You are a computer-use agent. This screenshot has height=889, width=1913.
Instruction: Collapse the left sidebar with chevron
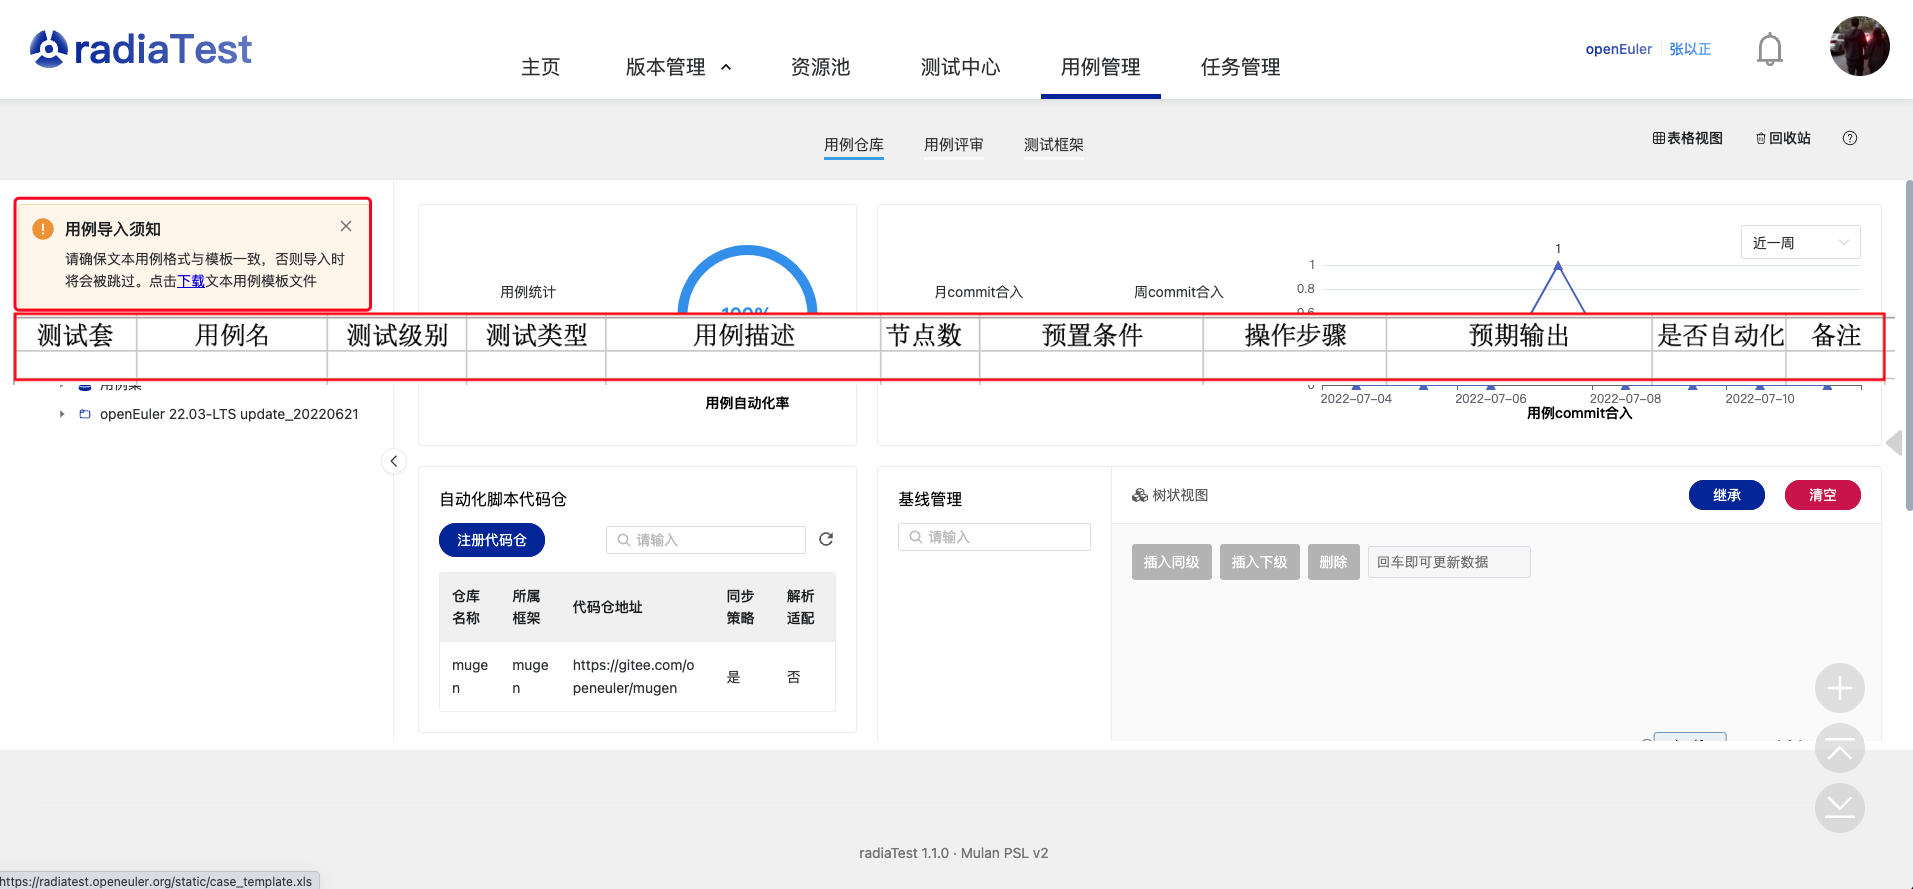[394, 461]
